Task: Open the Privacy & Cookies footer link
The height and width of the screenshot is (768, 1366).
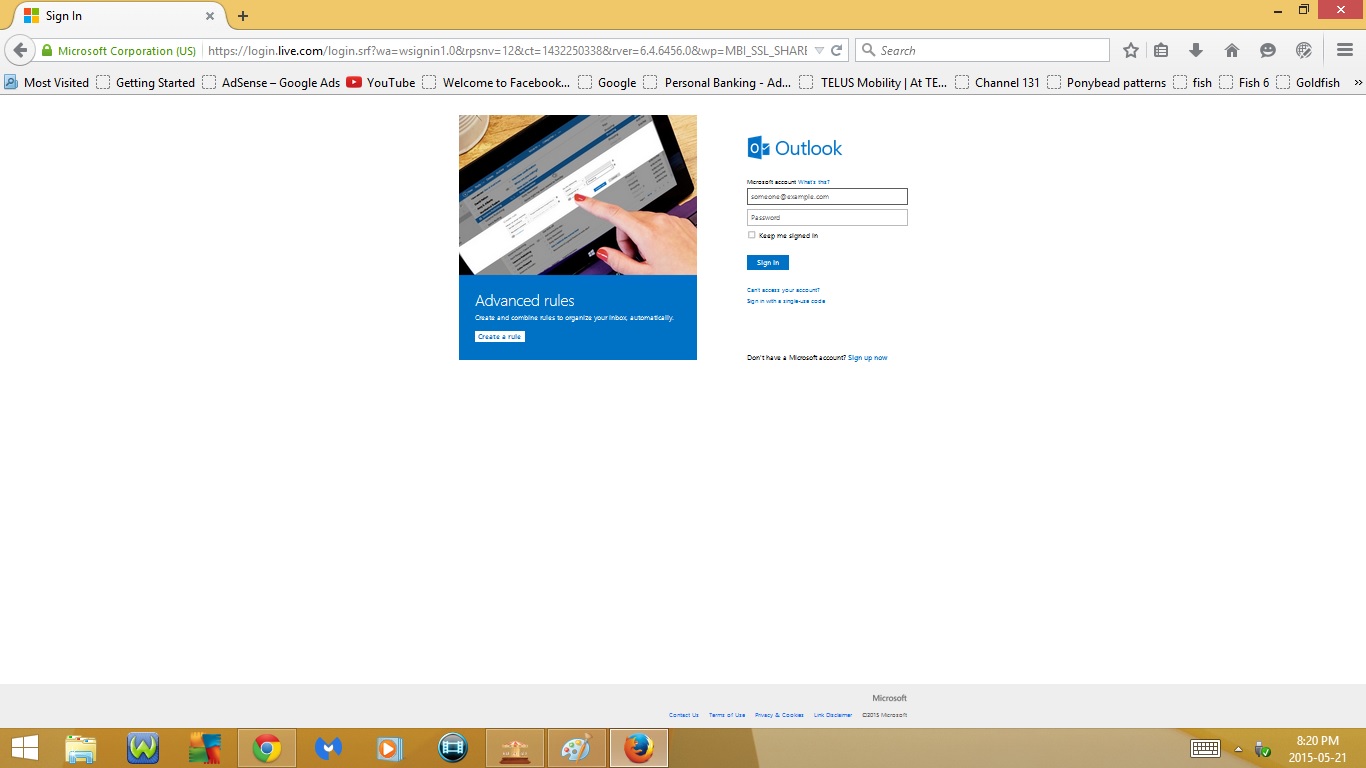Action: [x=779, y=715]
